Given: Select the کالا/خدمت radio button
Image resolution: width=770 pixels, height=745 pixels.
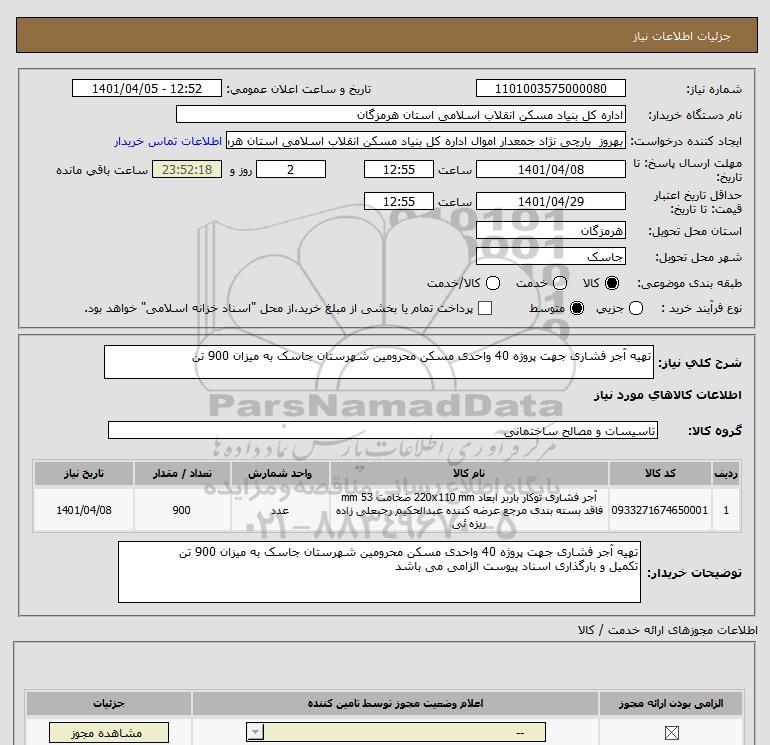Looking at the screenshot, I should [493, 283].
